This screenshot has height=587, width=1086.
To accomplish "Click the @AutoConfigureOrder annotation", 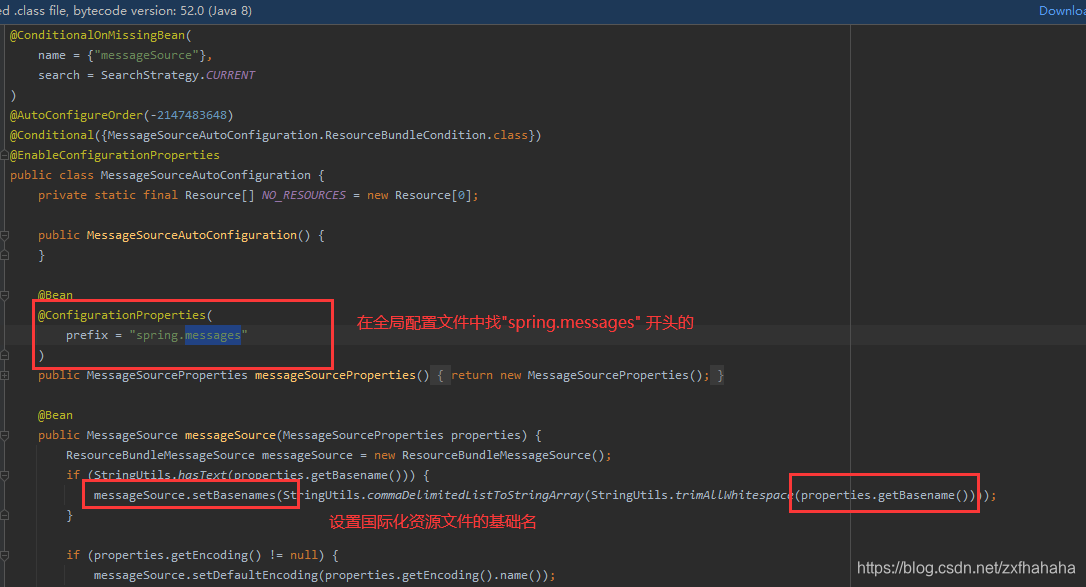I will click(76, 115).
